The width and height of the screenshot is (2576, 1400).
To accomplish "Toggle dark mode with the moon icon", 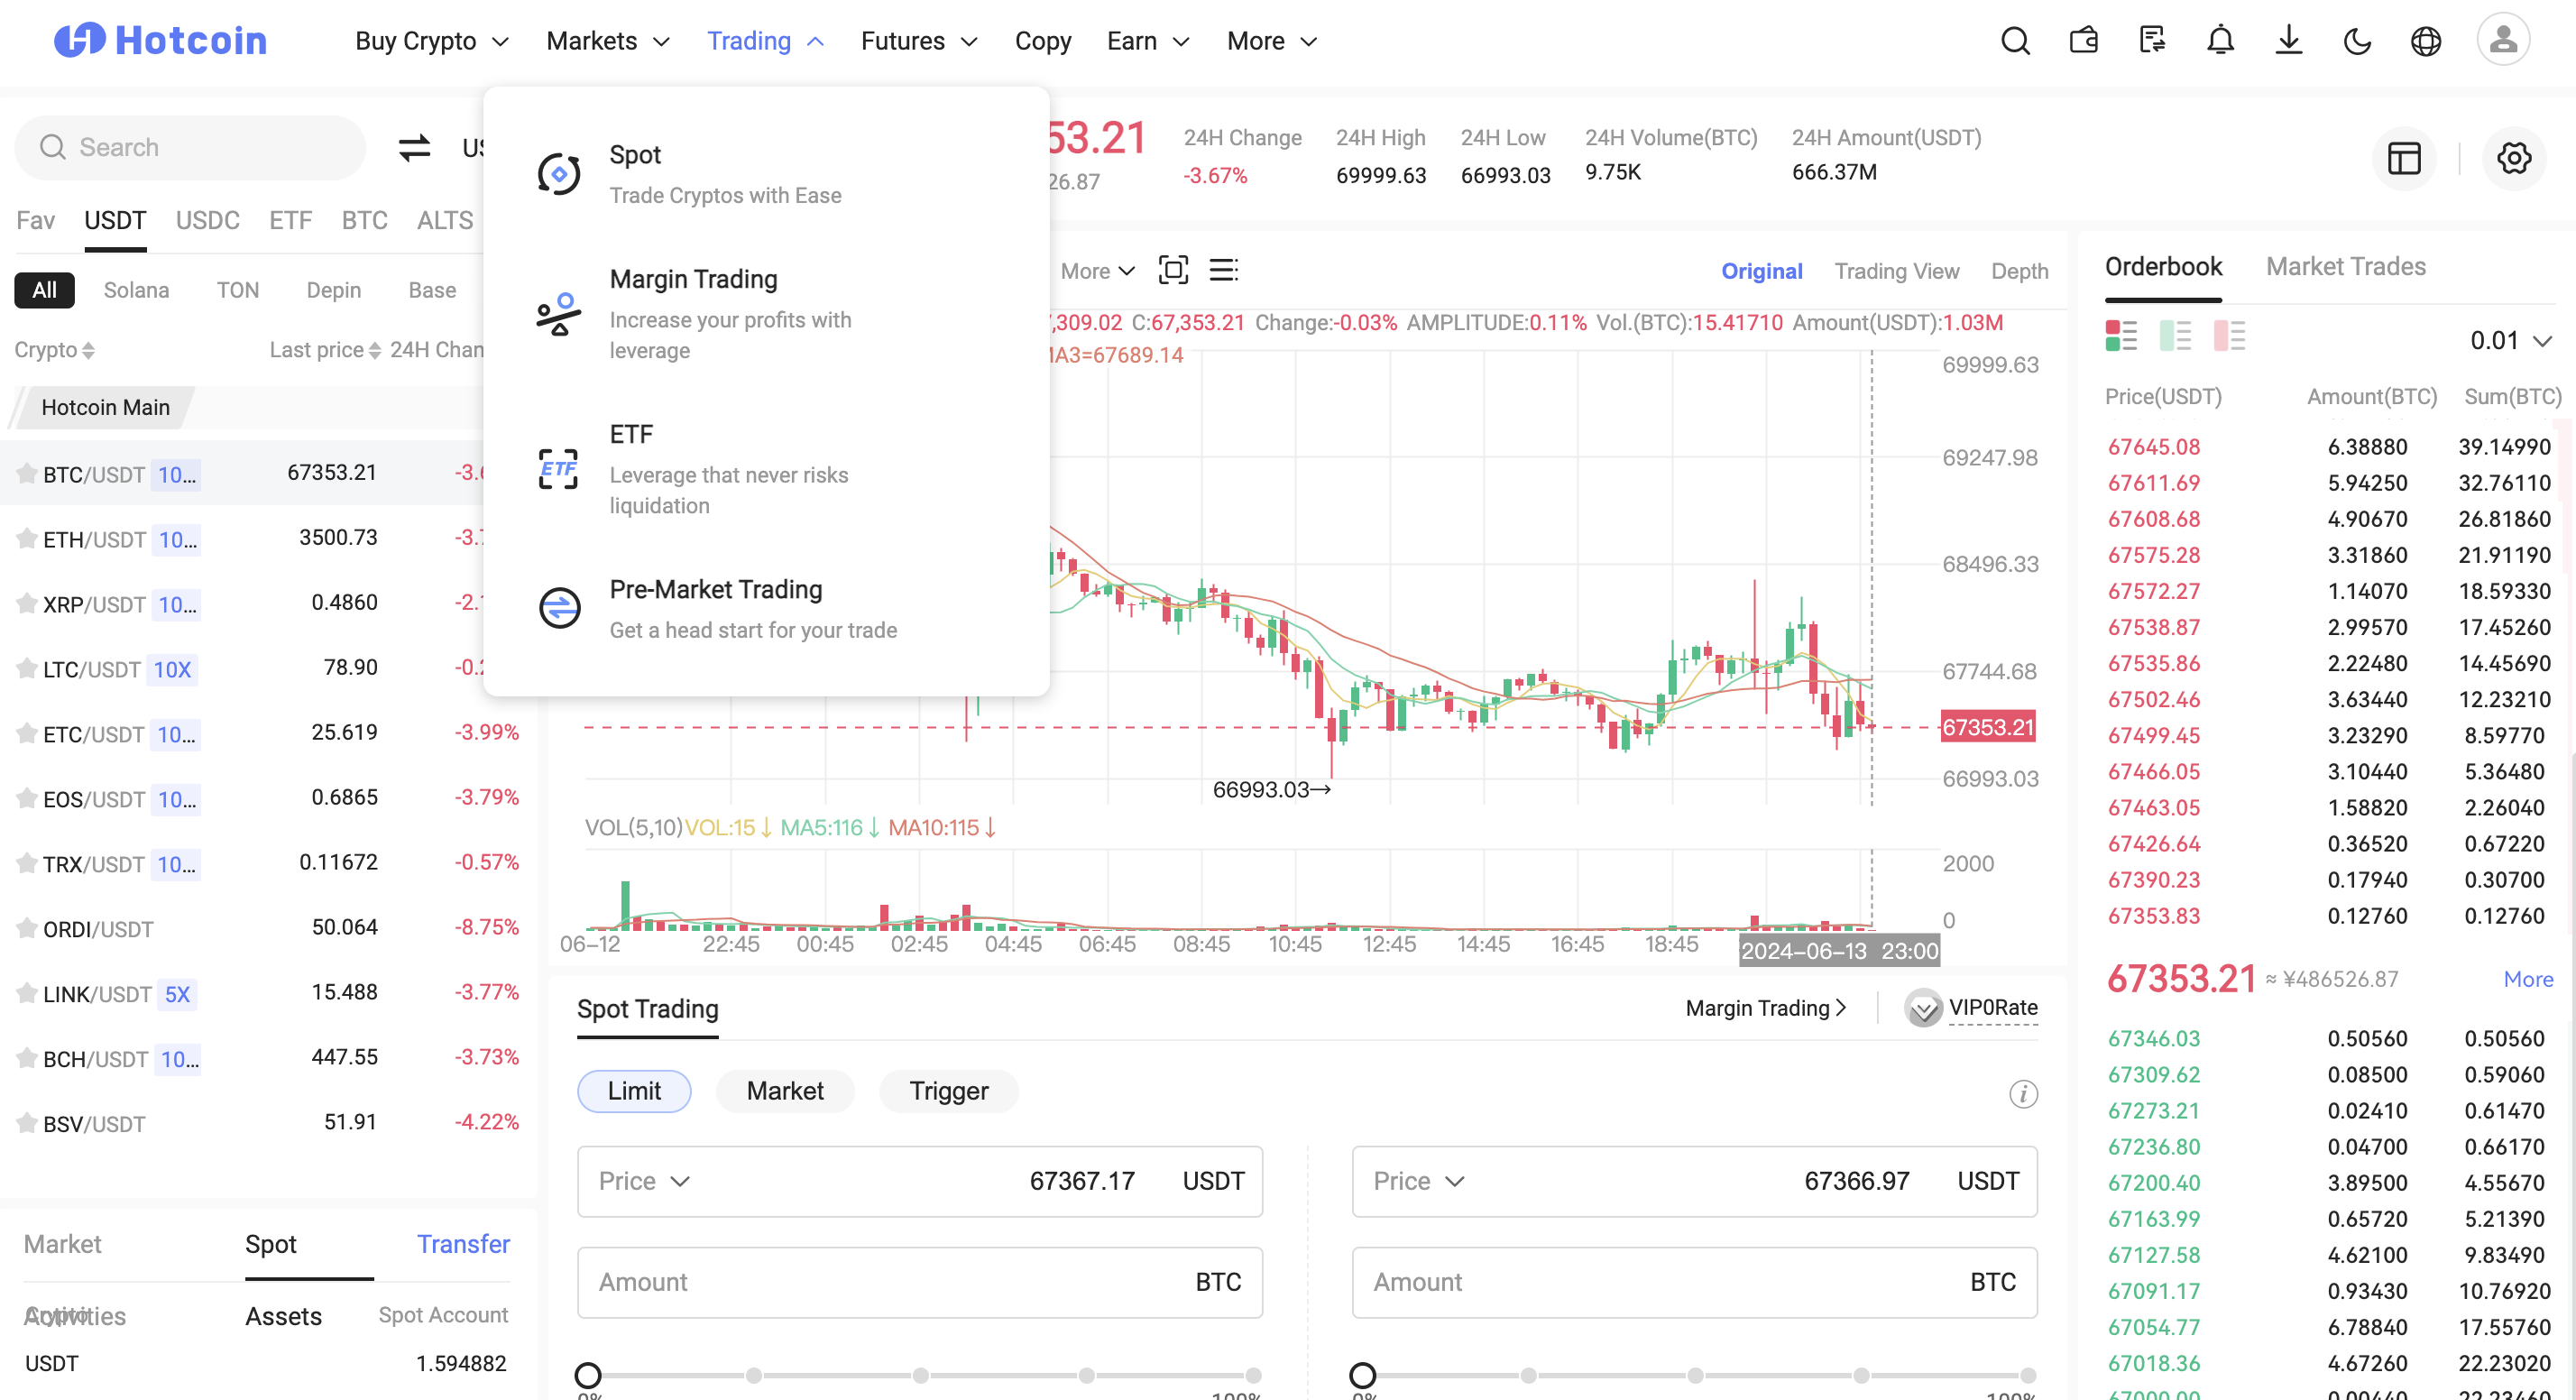I will [x=2357, y=41].
